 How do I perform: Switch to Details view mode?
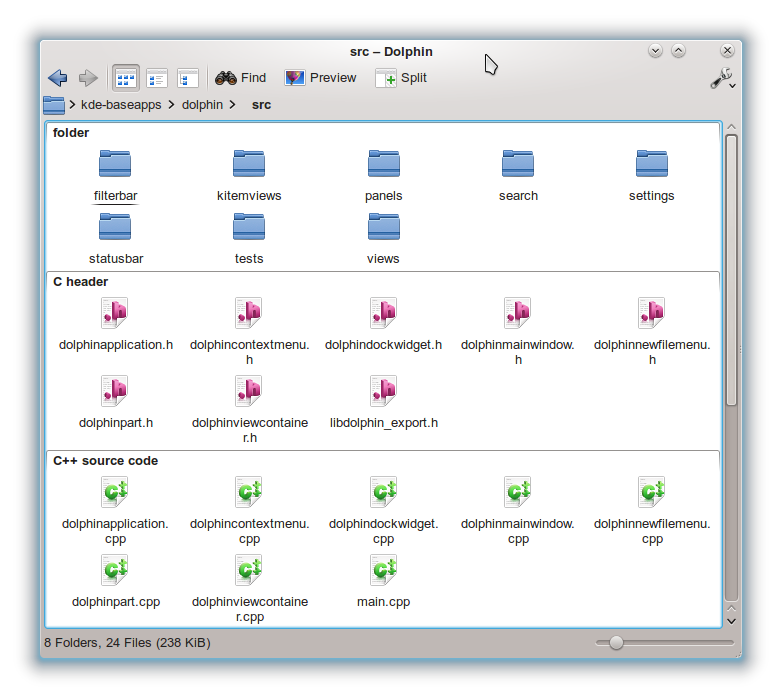(x=188, y=78)
